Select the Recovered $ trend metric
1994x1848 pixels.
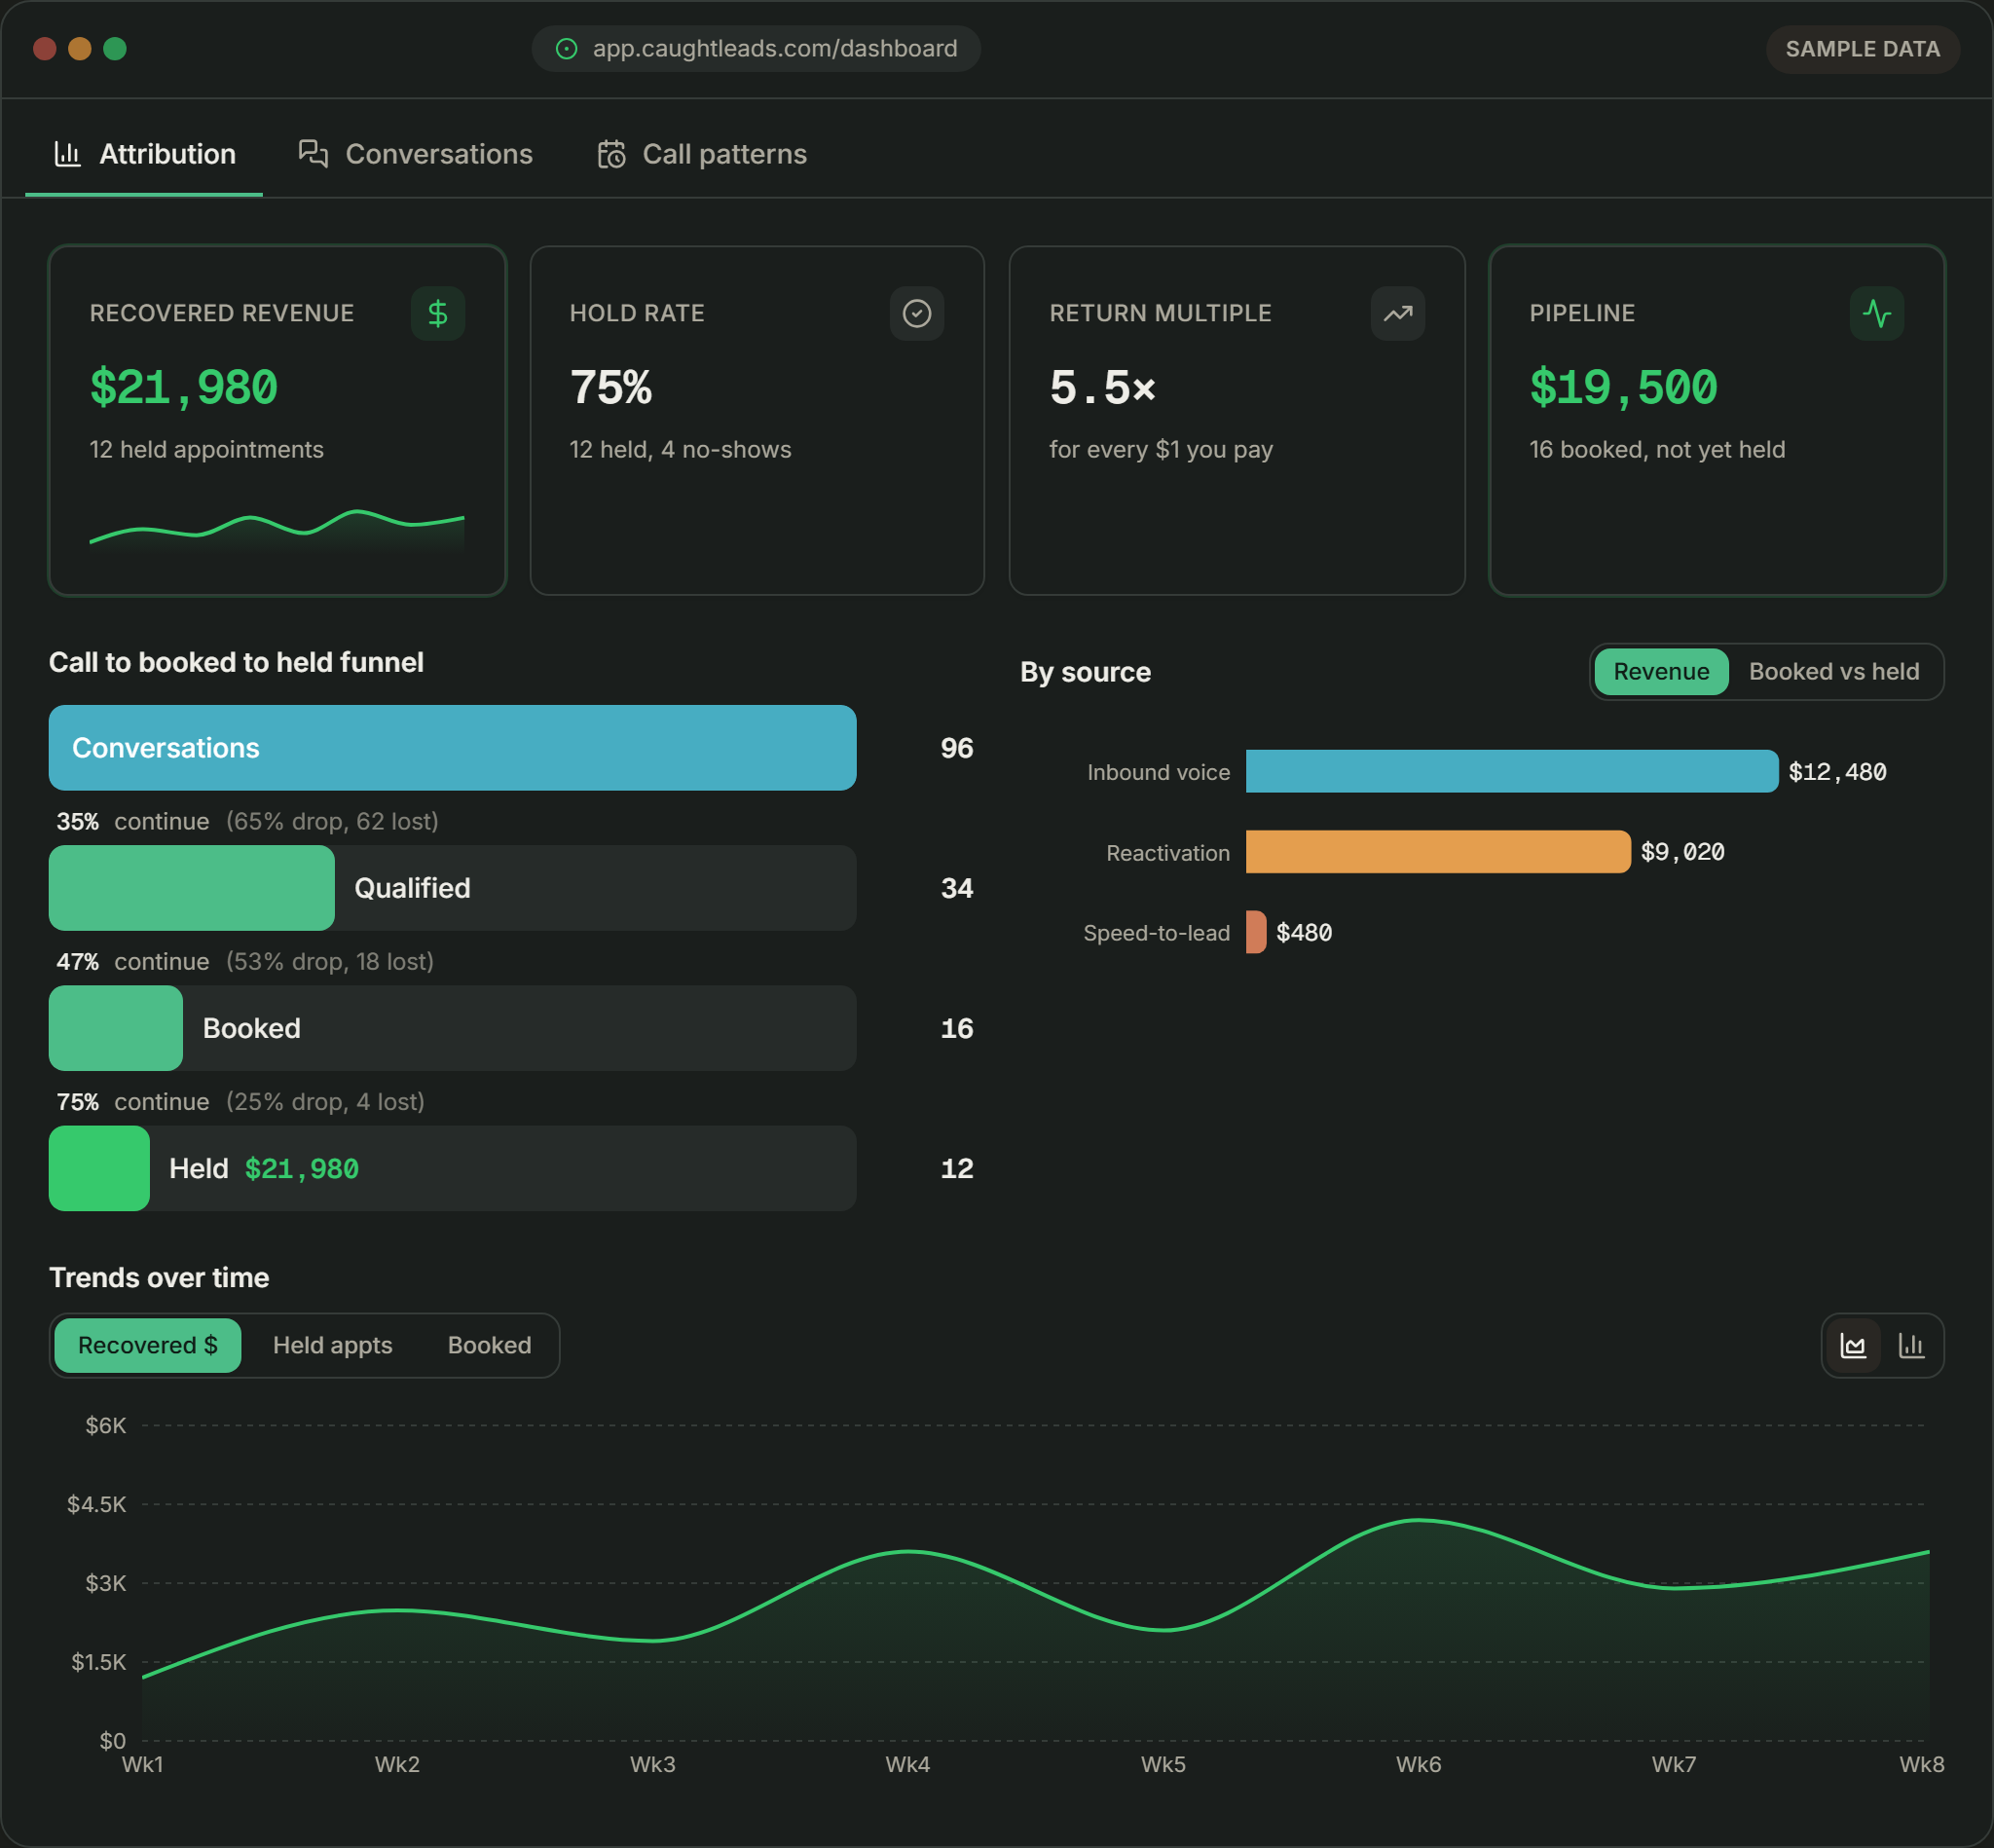pyautogui.click(x=147, y=1345)
